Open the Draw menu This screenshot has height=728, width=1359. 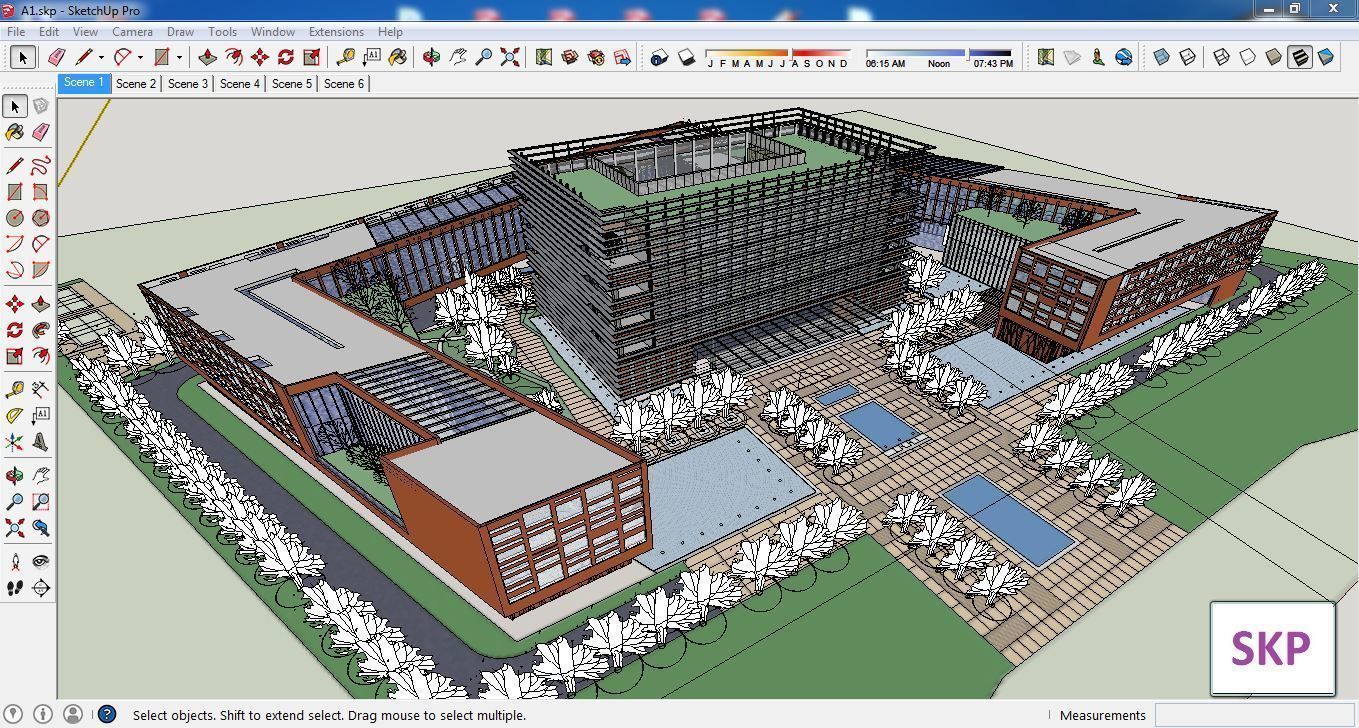tap(180, 32)
